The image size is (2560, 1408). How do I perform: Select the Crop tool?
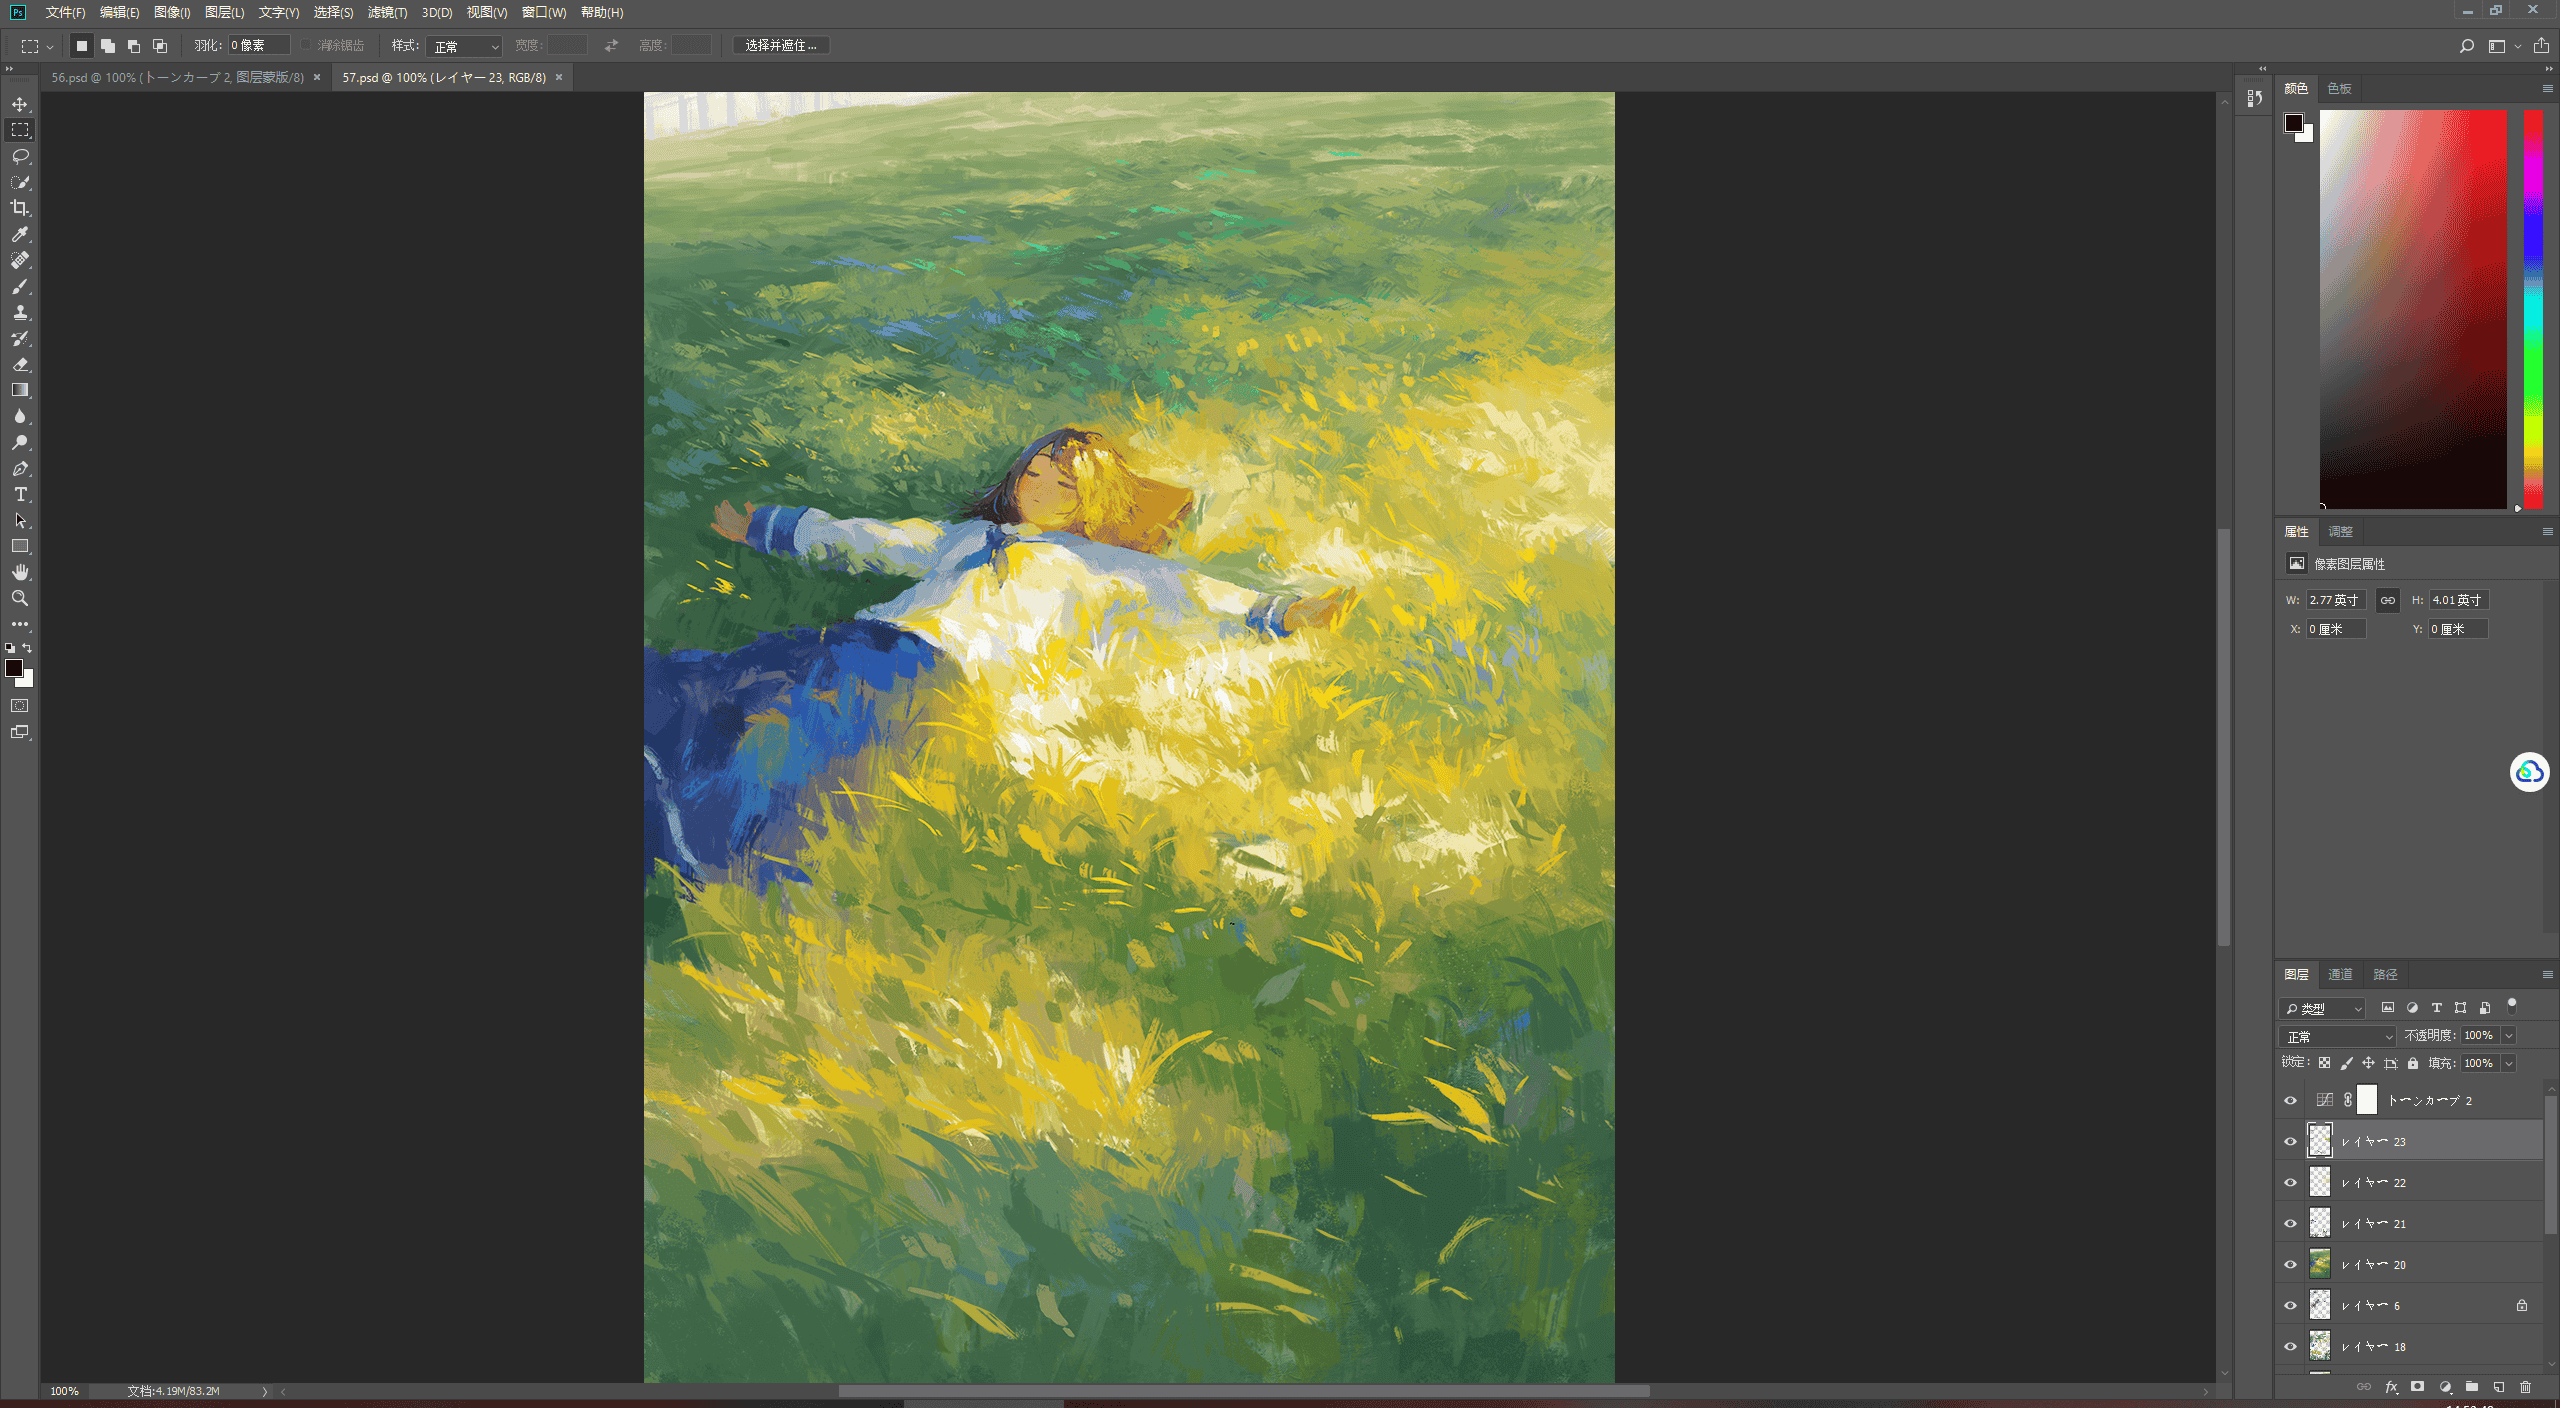pyautogui.click(x=20, y=208)
